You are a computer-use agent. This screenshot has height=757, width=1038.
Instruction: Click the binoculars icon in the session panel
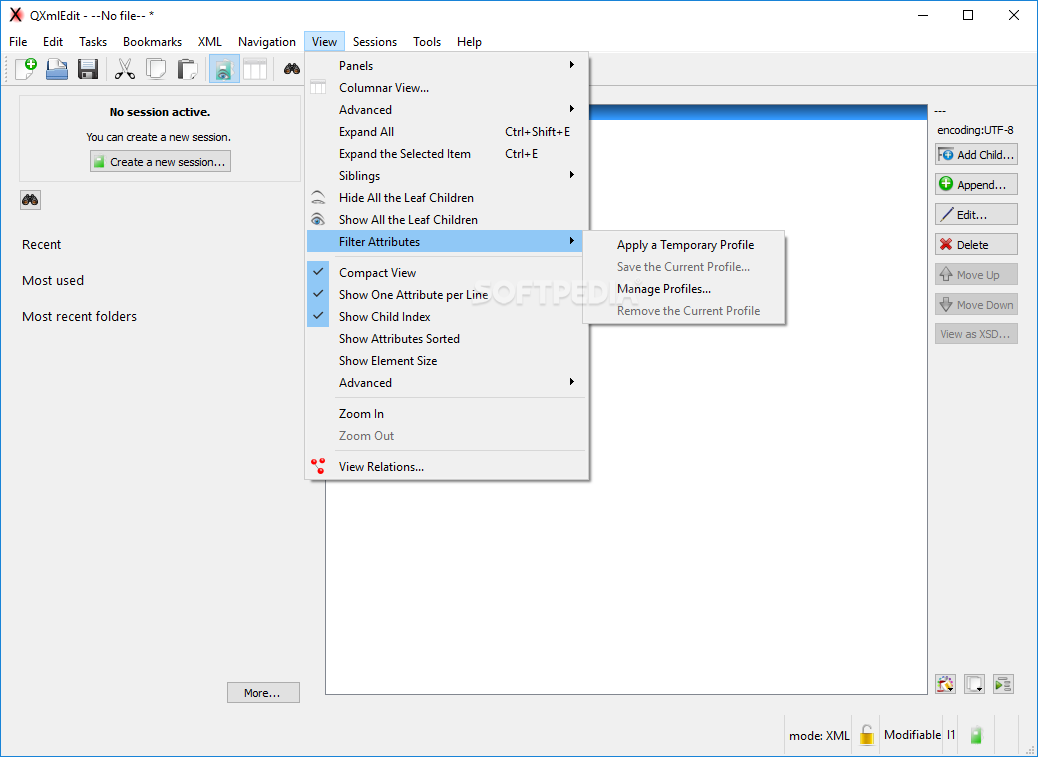click(30, 200)
